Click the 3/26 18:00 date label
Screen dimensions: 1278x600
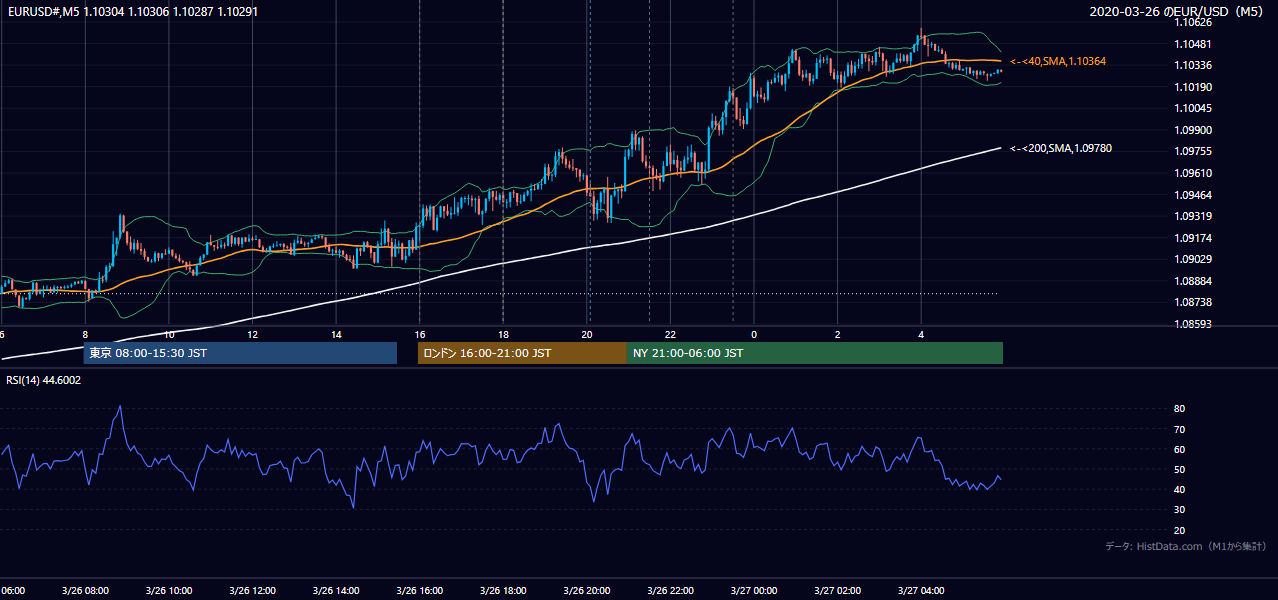pos(503,590)
